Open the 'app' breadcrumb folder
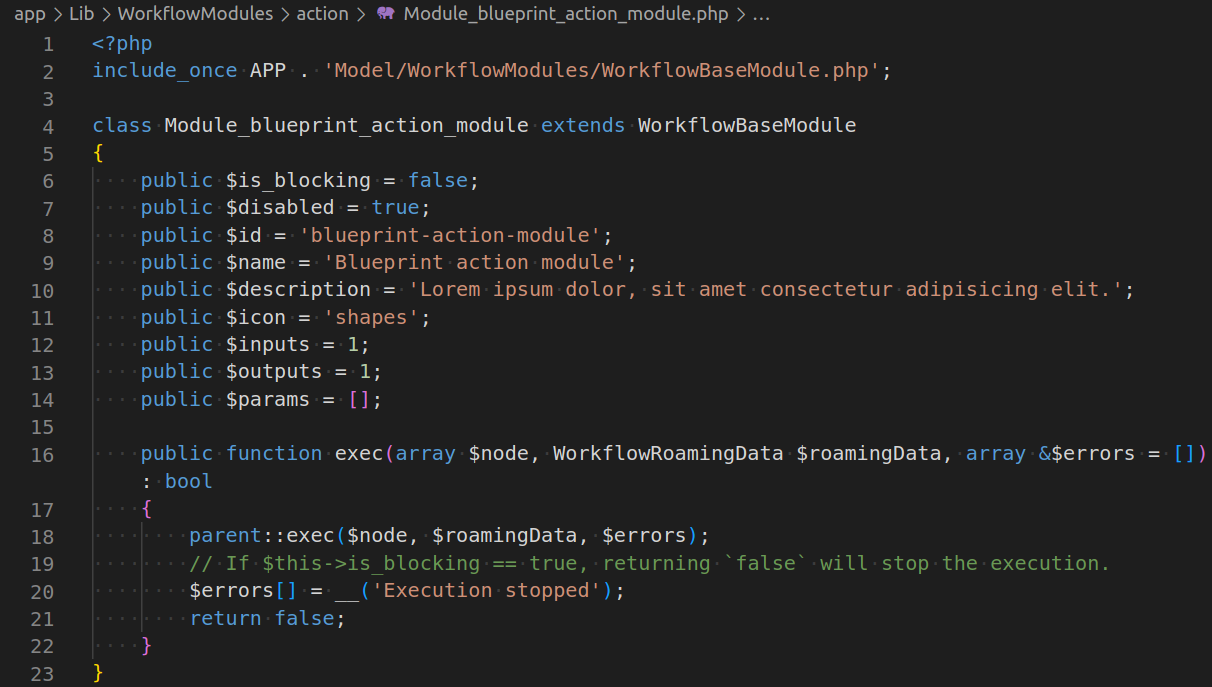Screen dimensions: 1212x687 (x=30, y=14)
